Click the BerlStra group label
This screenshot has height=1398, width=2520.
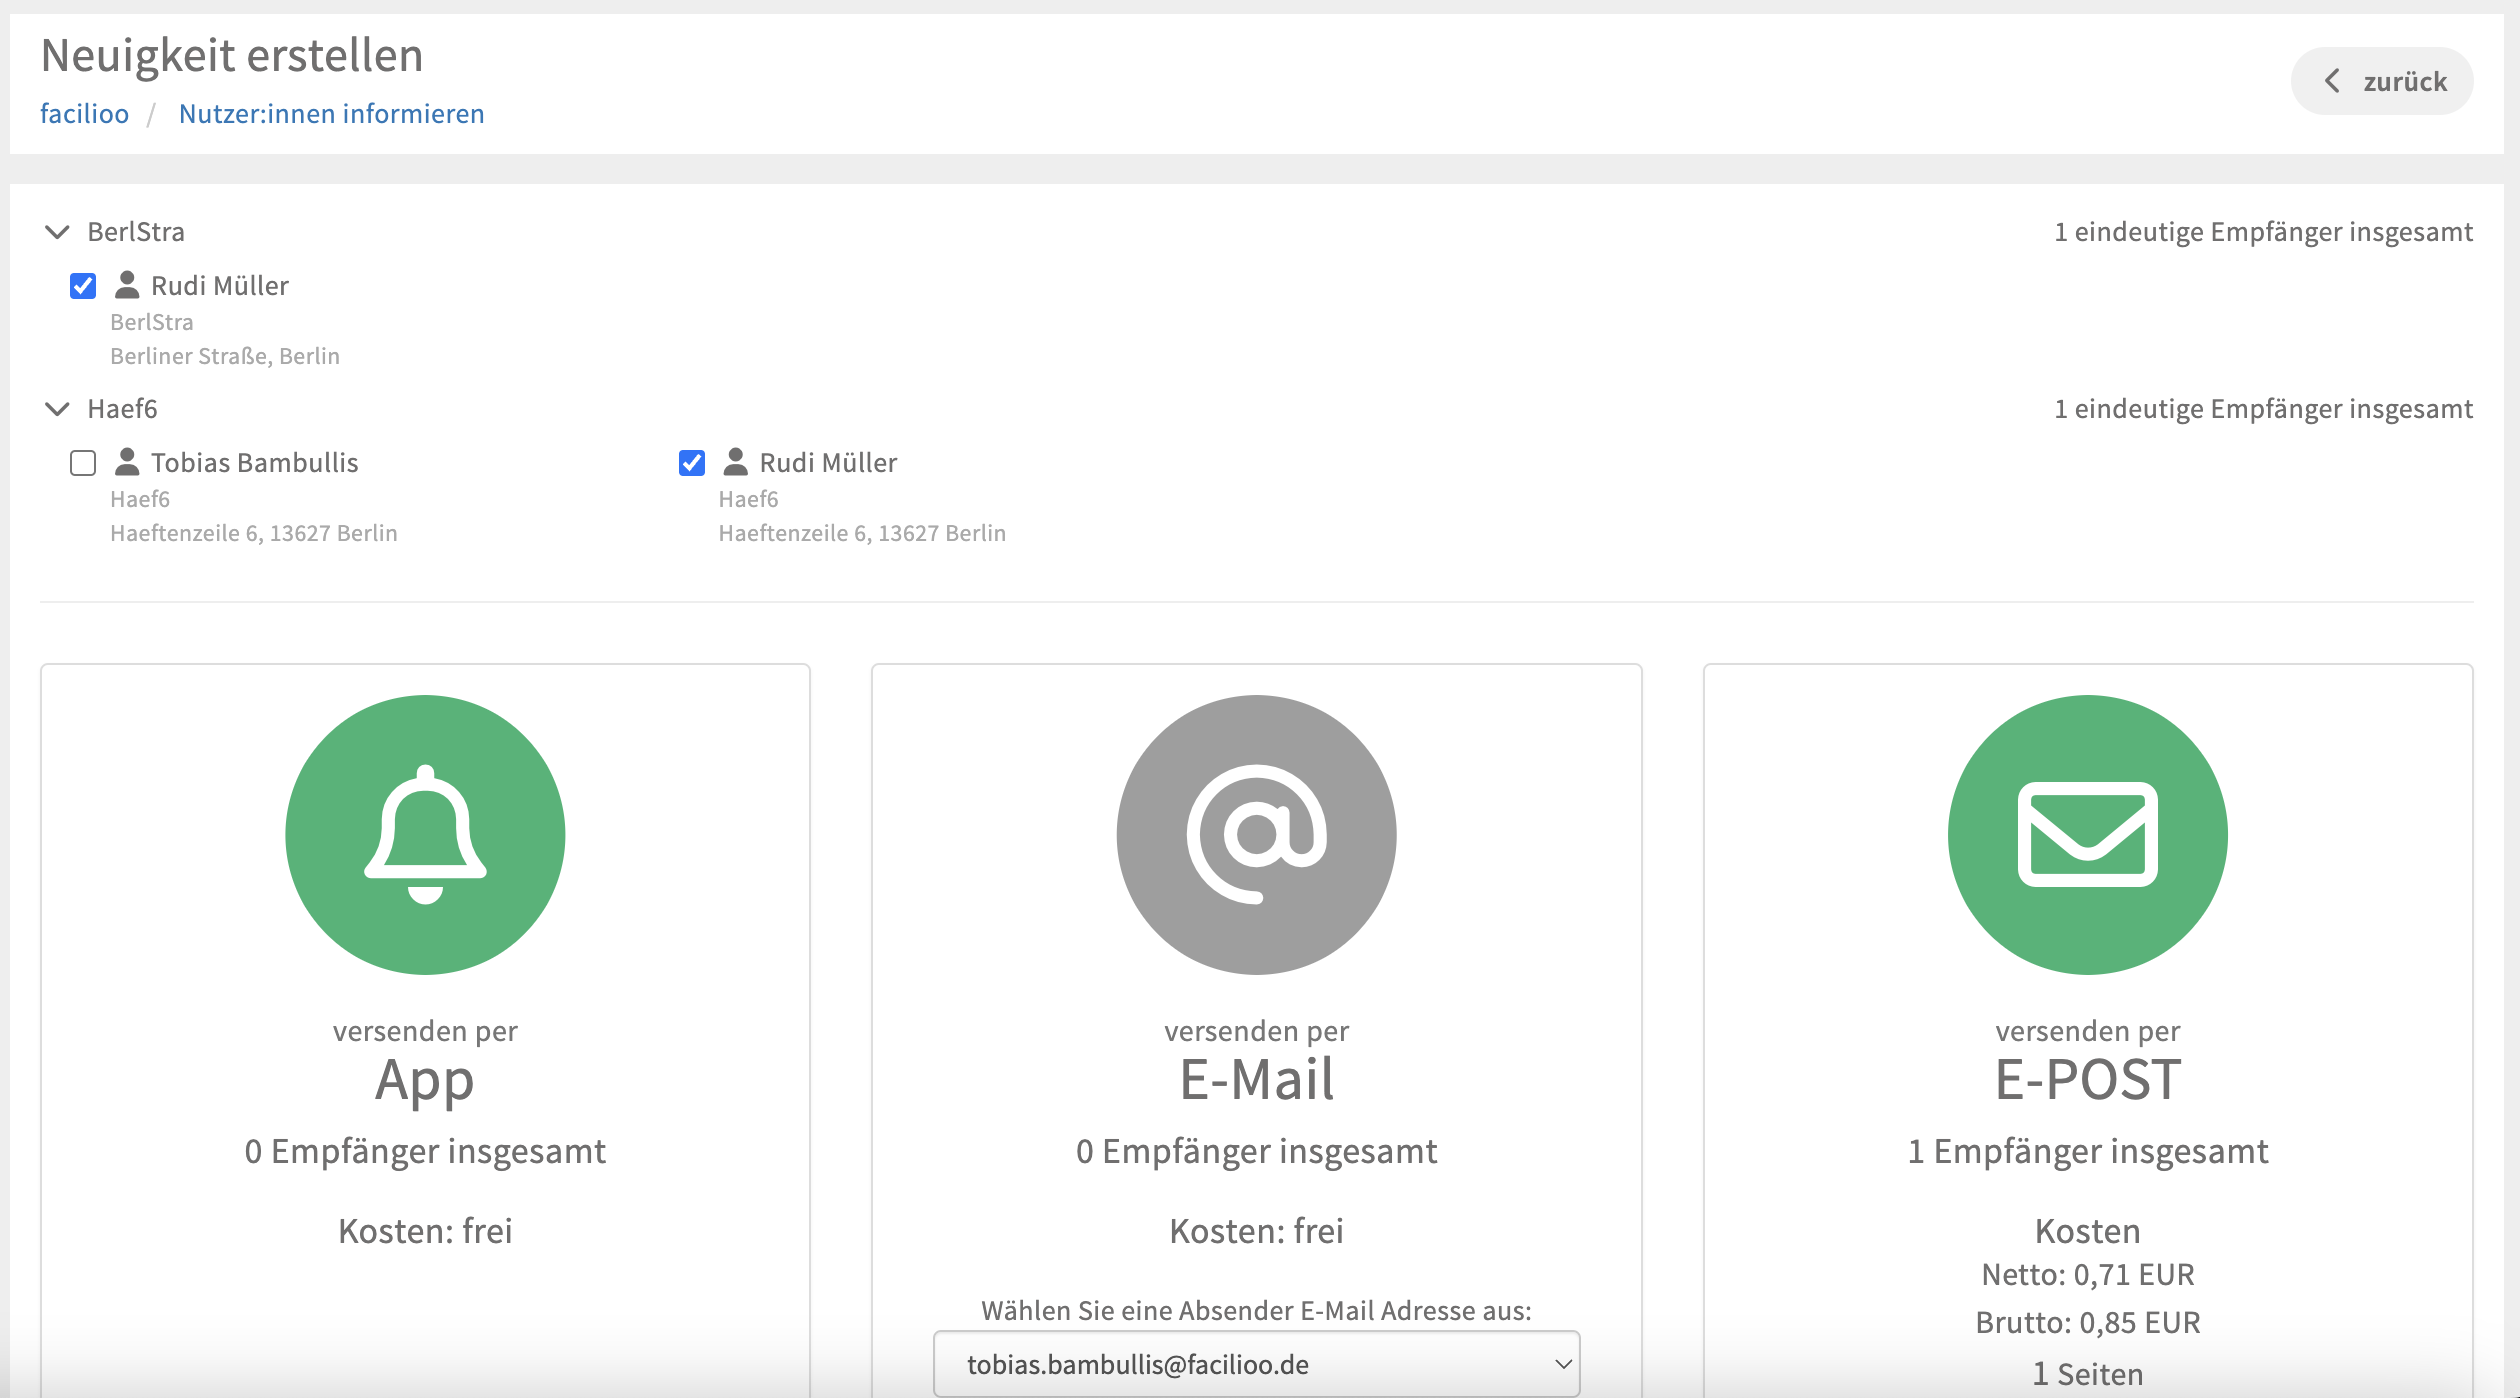tap(136, 232)
